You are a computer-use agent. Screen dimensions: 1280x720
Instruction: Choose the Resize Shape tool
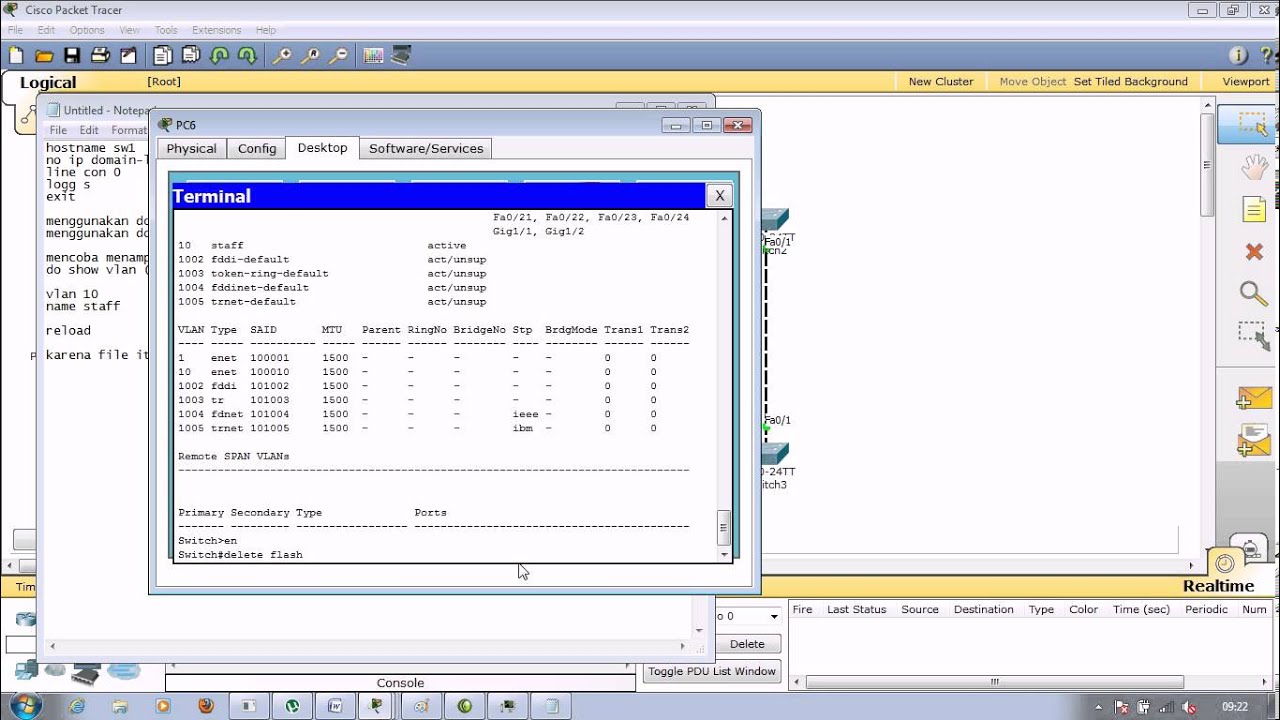tap(1252, 335)
